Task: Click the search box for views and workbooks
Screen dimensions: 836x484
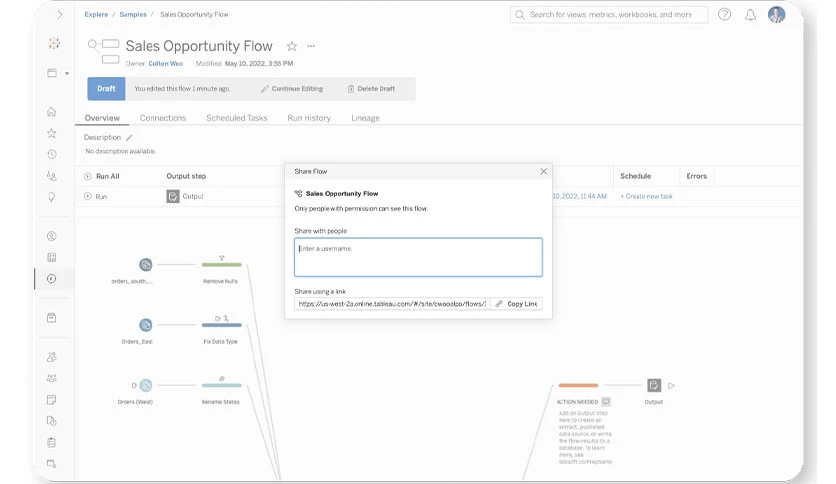Action: pyautogui.click(x=609, y=14)
